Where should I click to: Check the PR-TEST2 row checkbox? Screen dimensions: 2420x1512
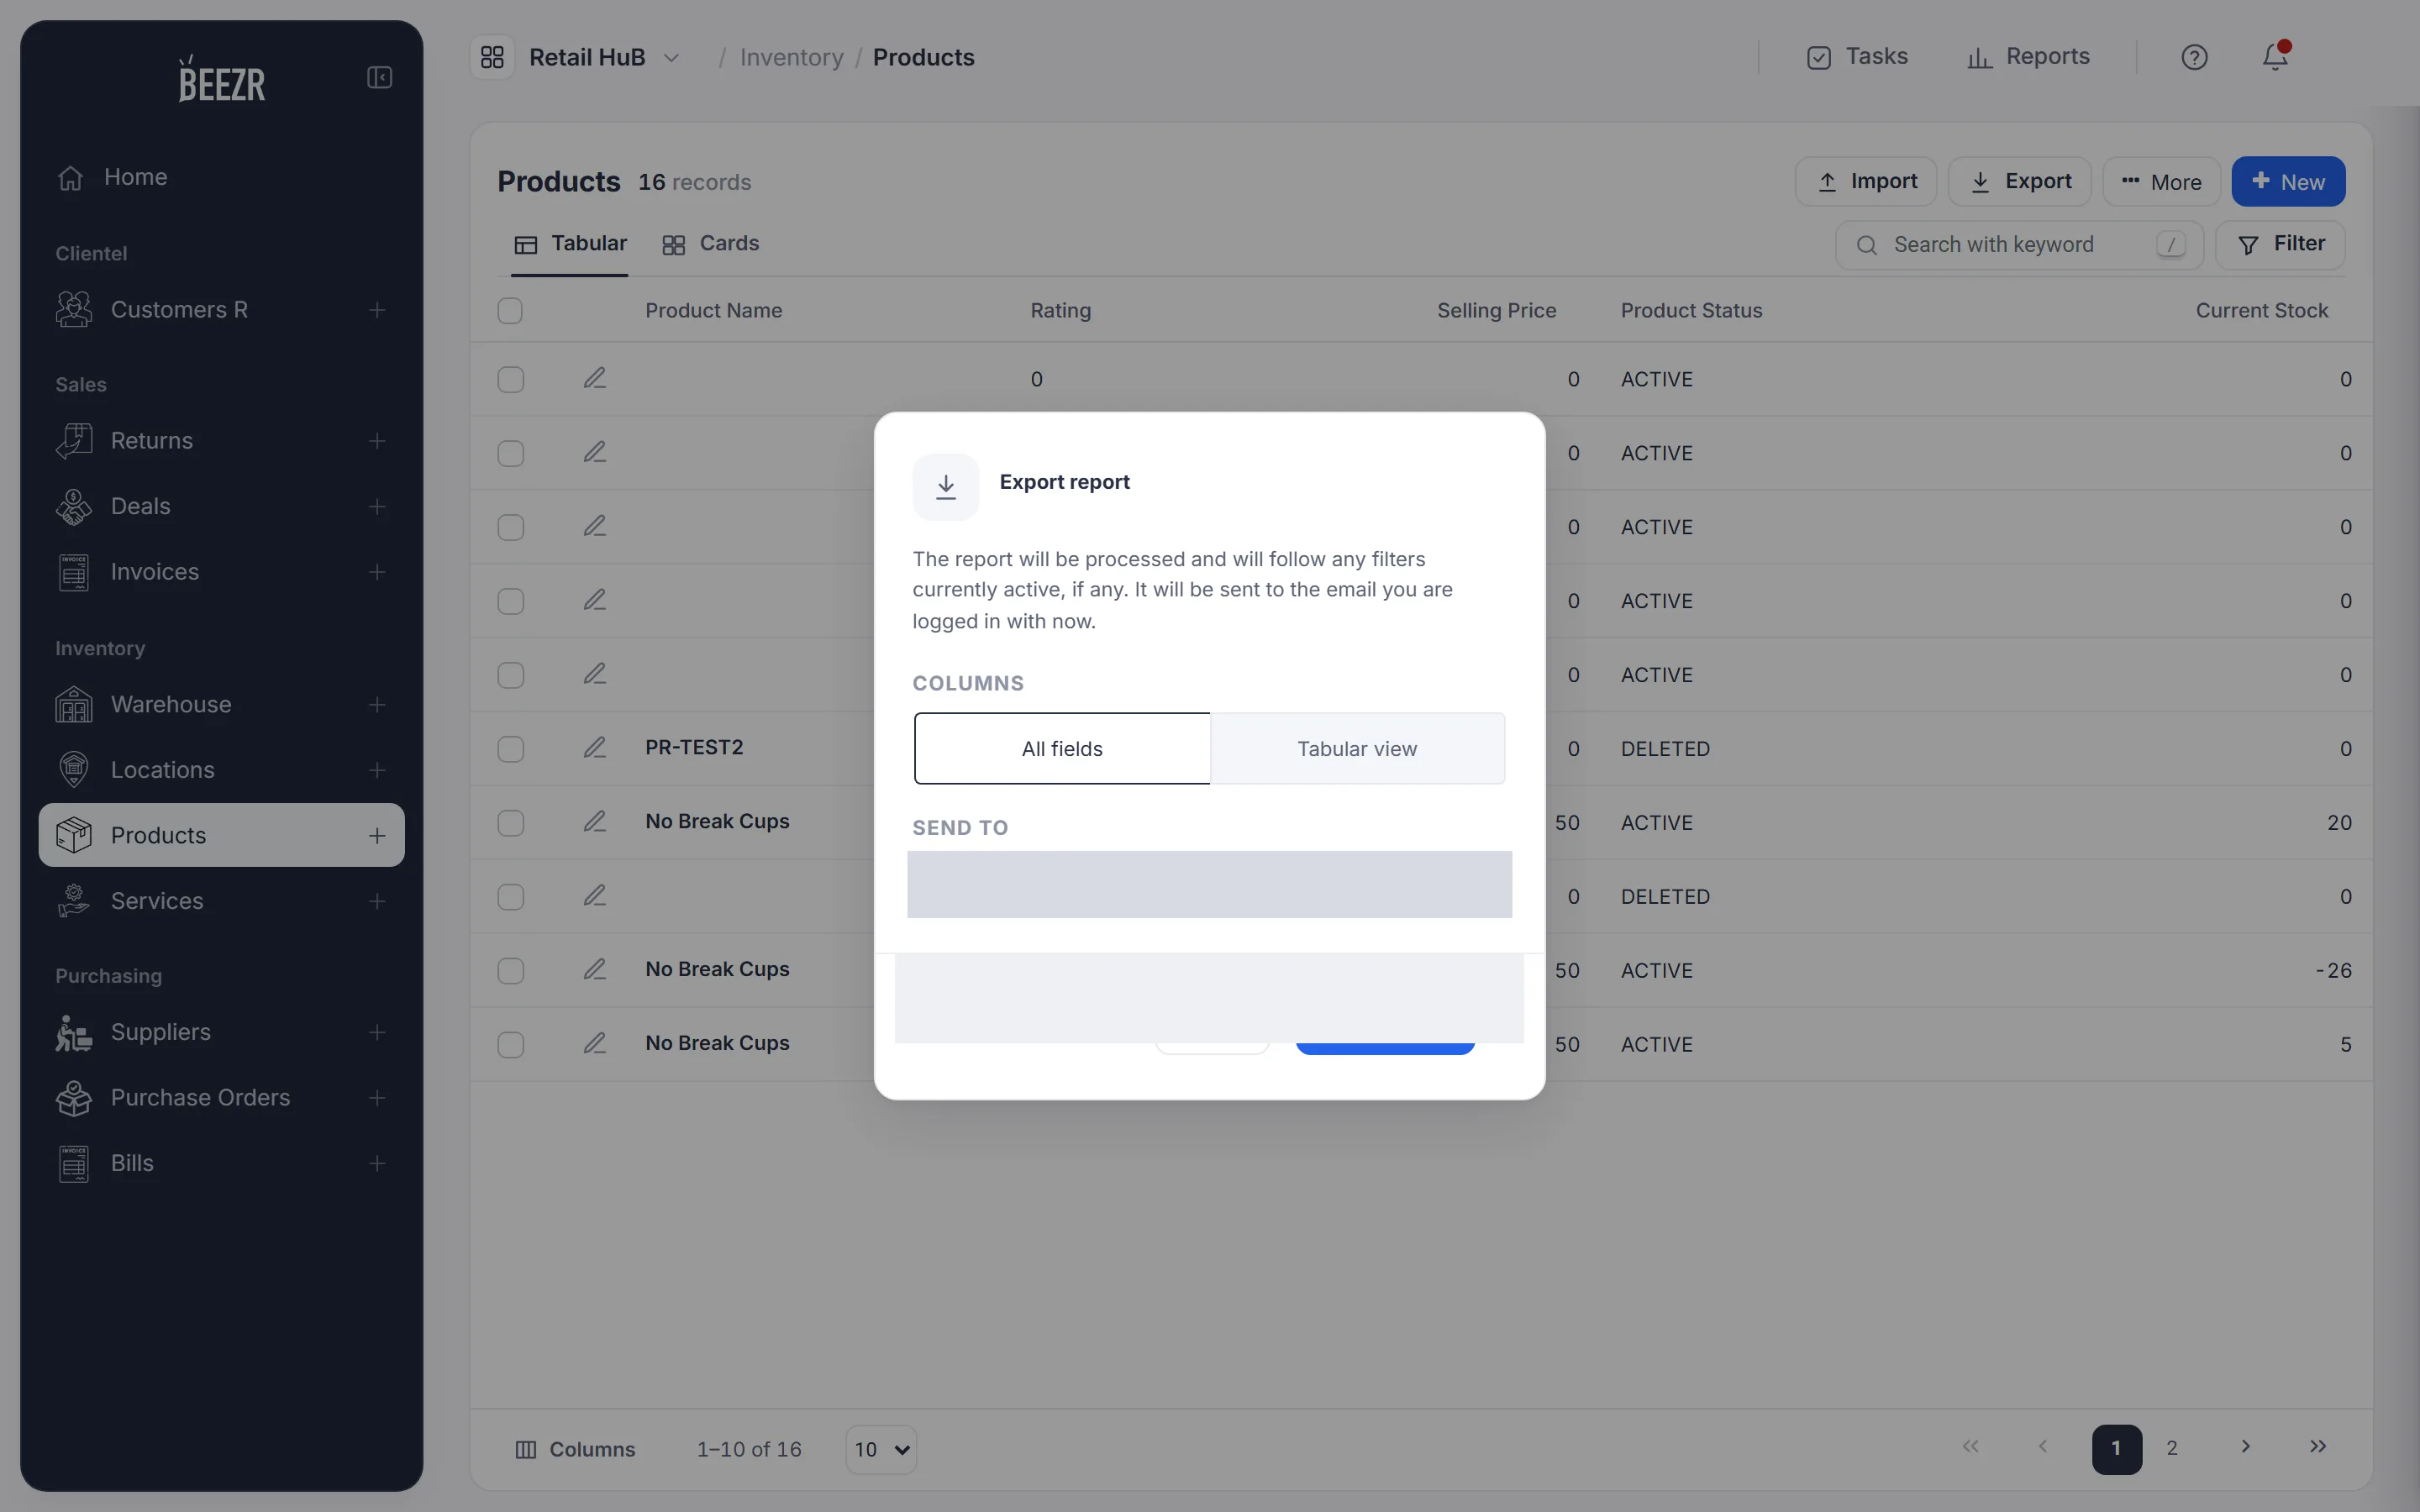(511, 749)
